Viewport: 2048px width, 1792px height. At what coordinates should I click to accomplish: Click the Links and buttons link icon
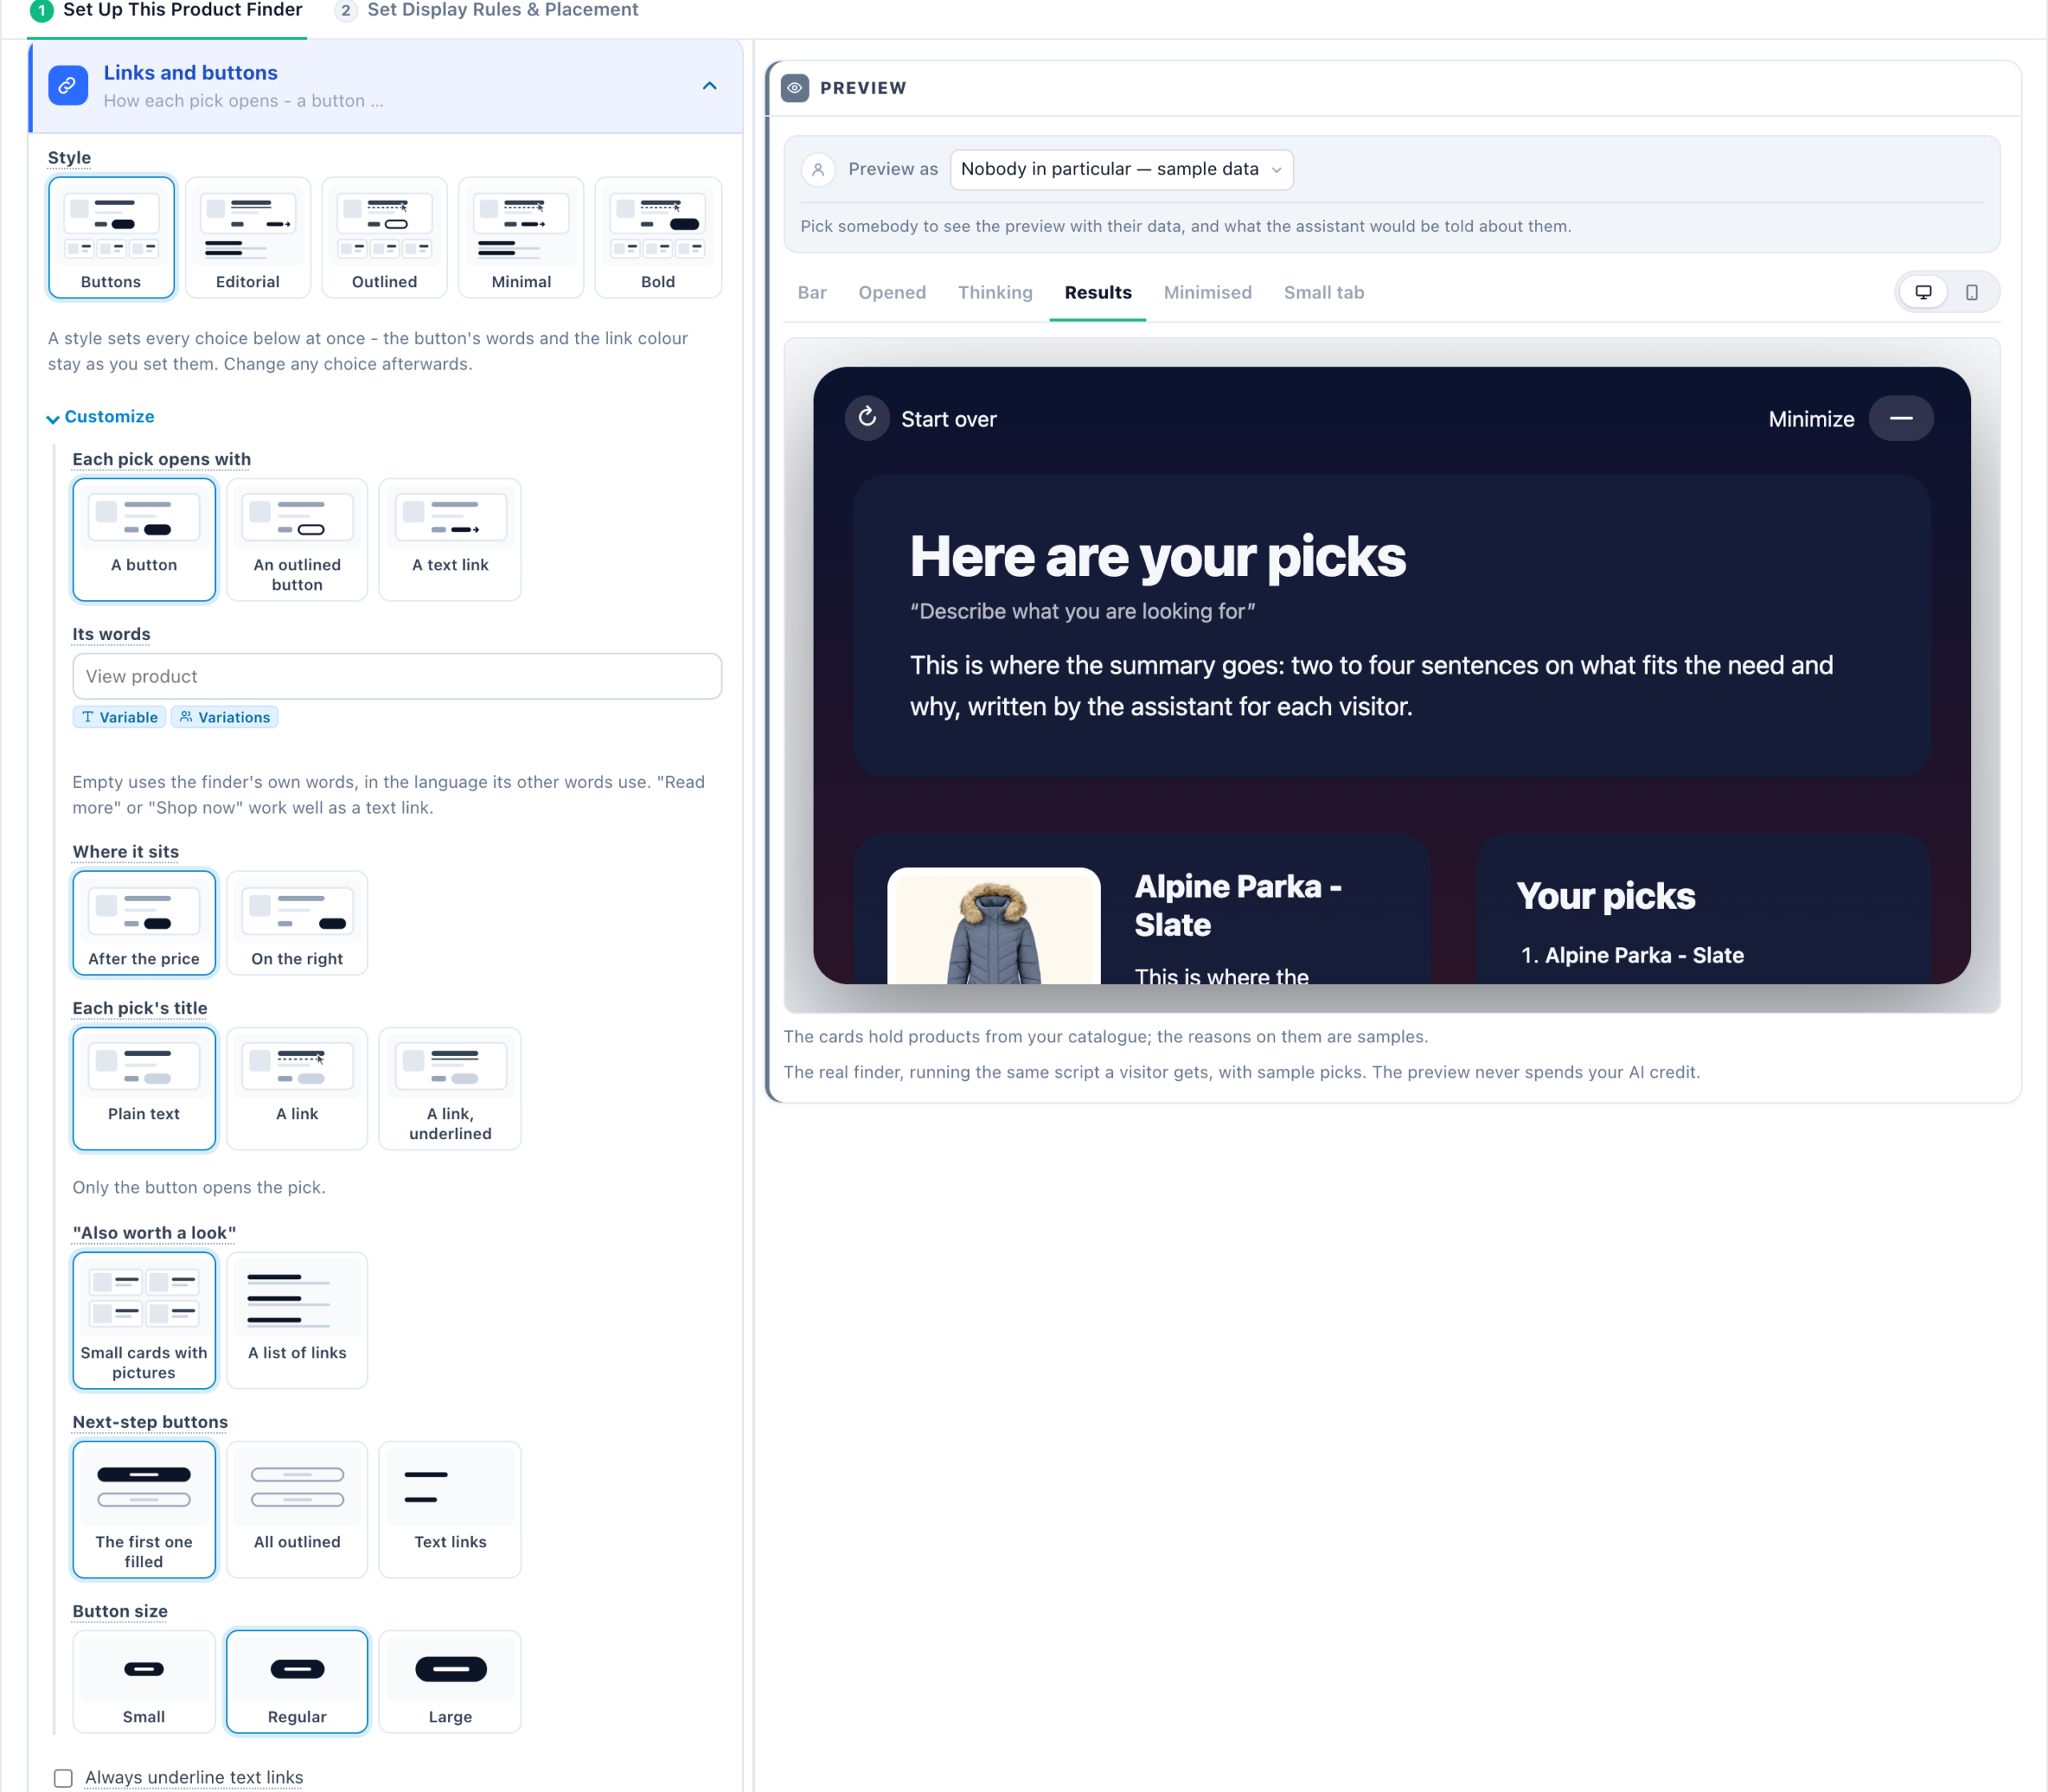[x=68, y=86]
